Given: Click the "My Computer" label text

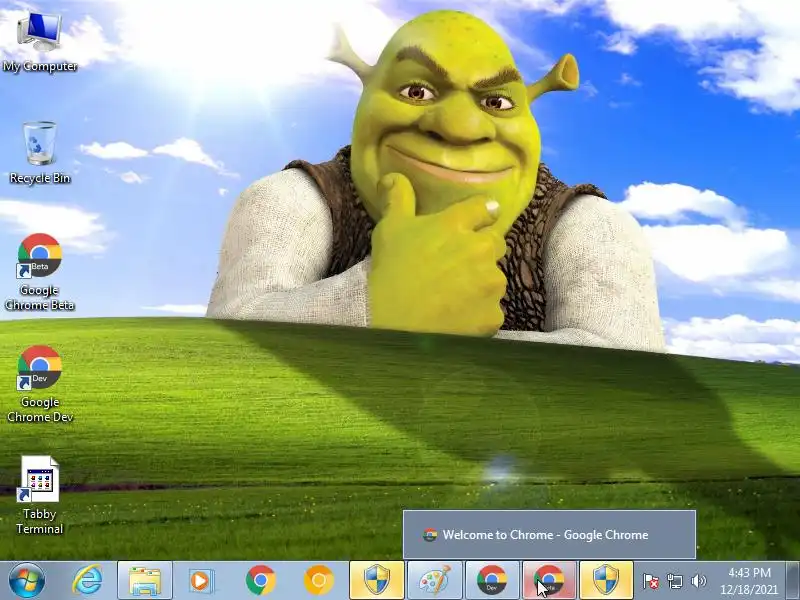Looking at the screenshot, I should coord(40,66).
